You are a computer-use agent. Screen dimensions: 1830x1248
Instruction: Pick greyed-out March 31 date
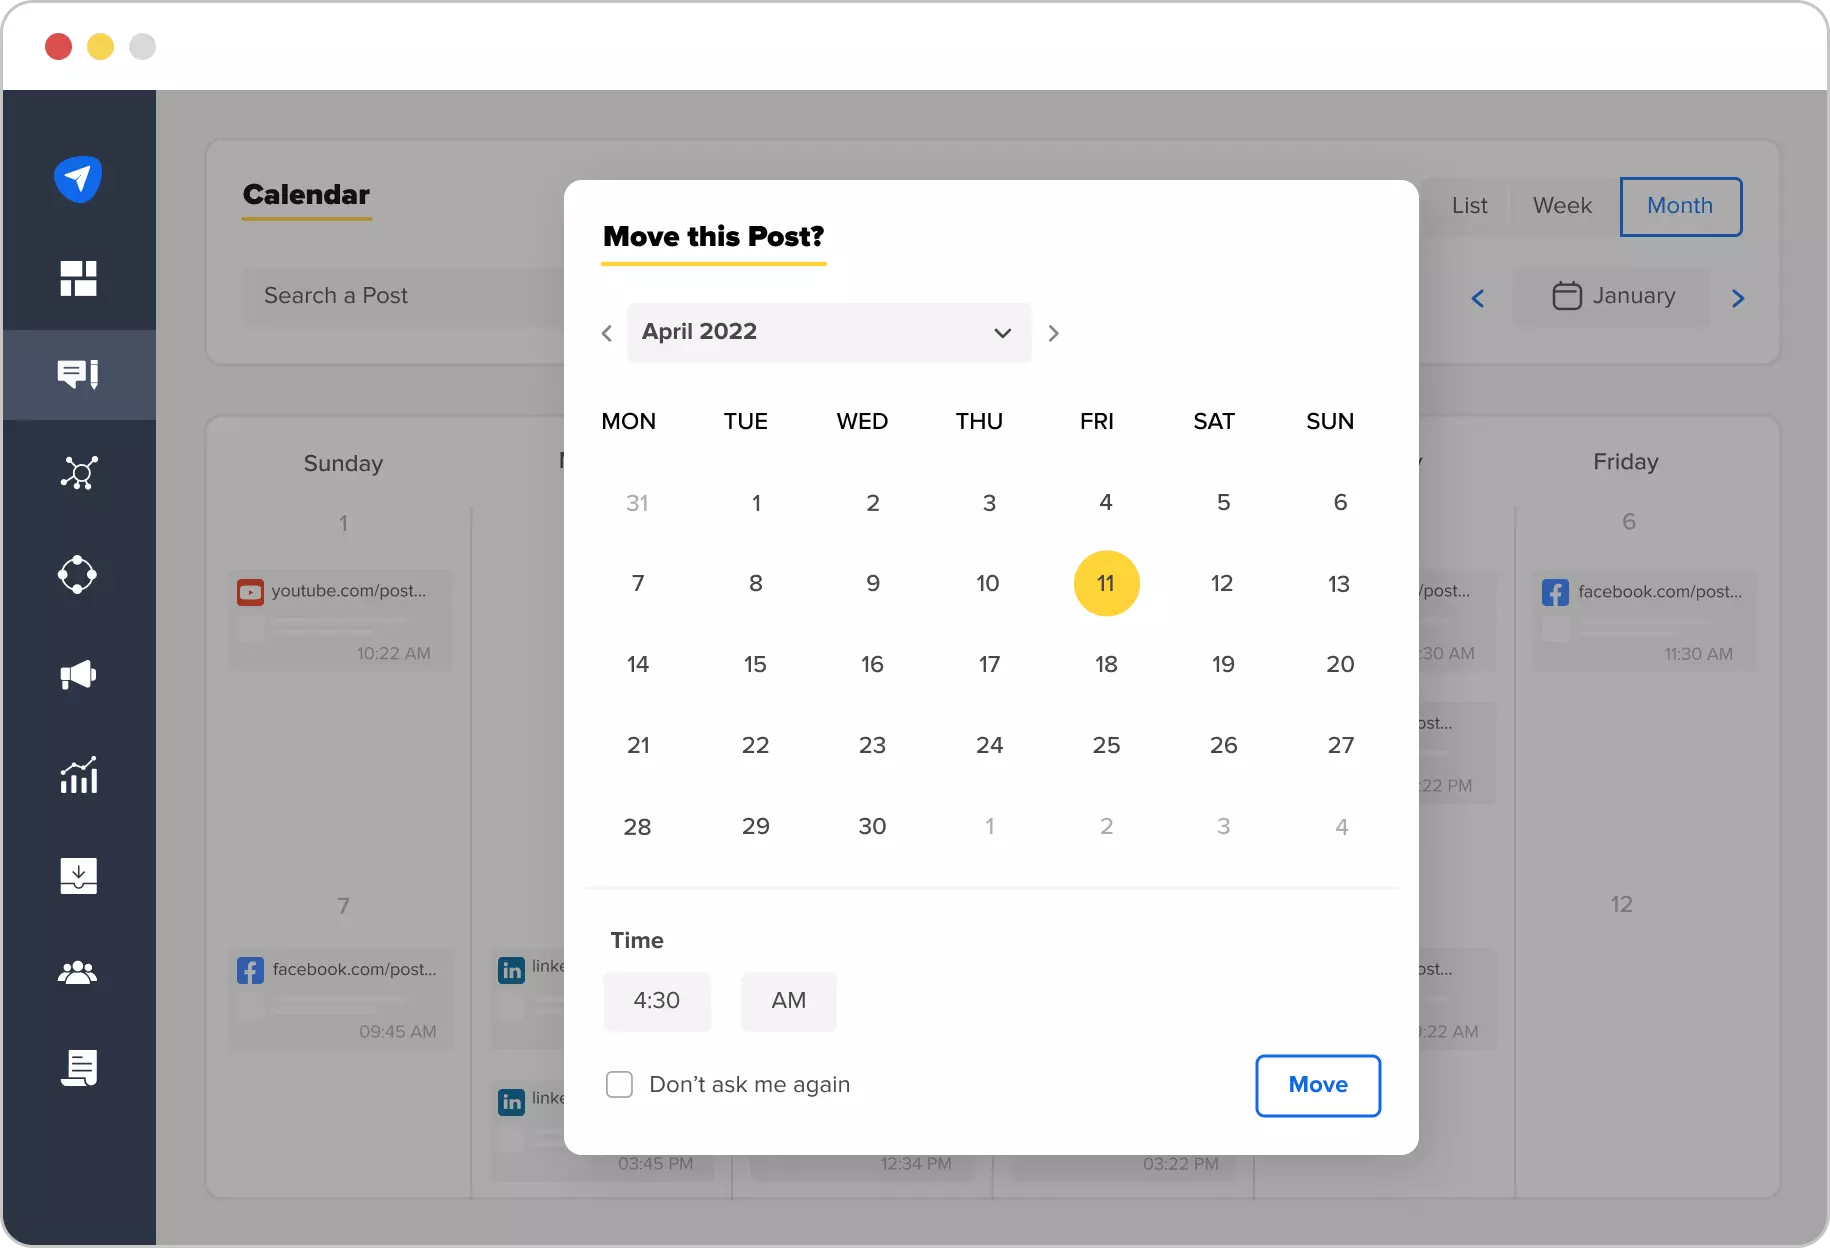click(637, 503)
